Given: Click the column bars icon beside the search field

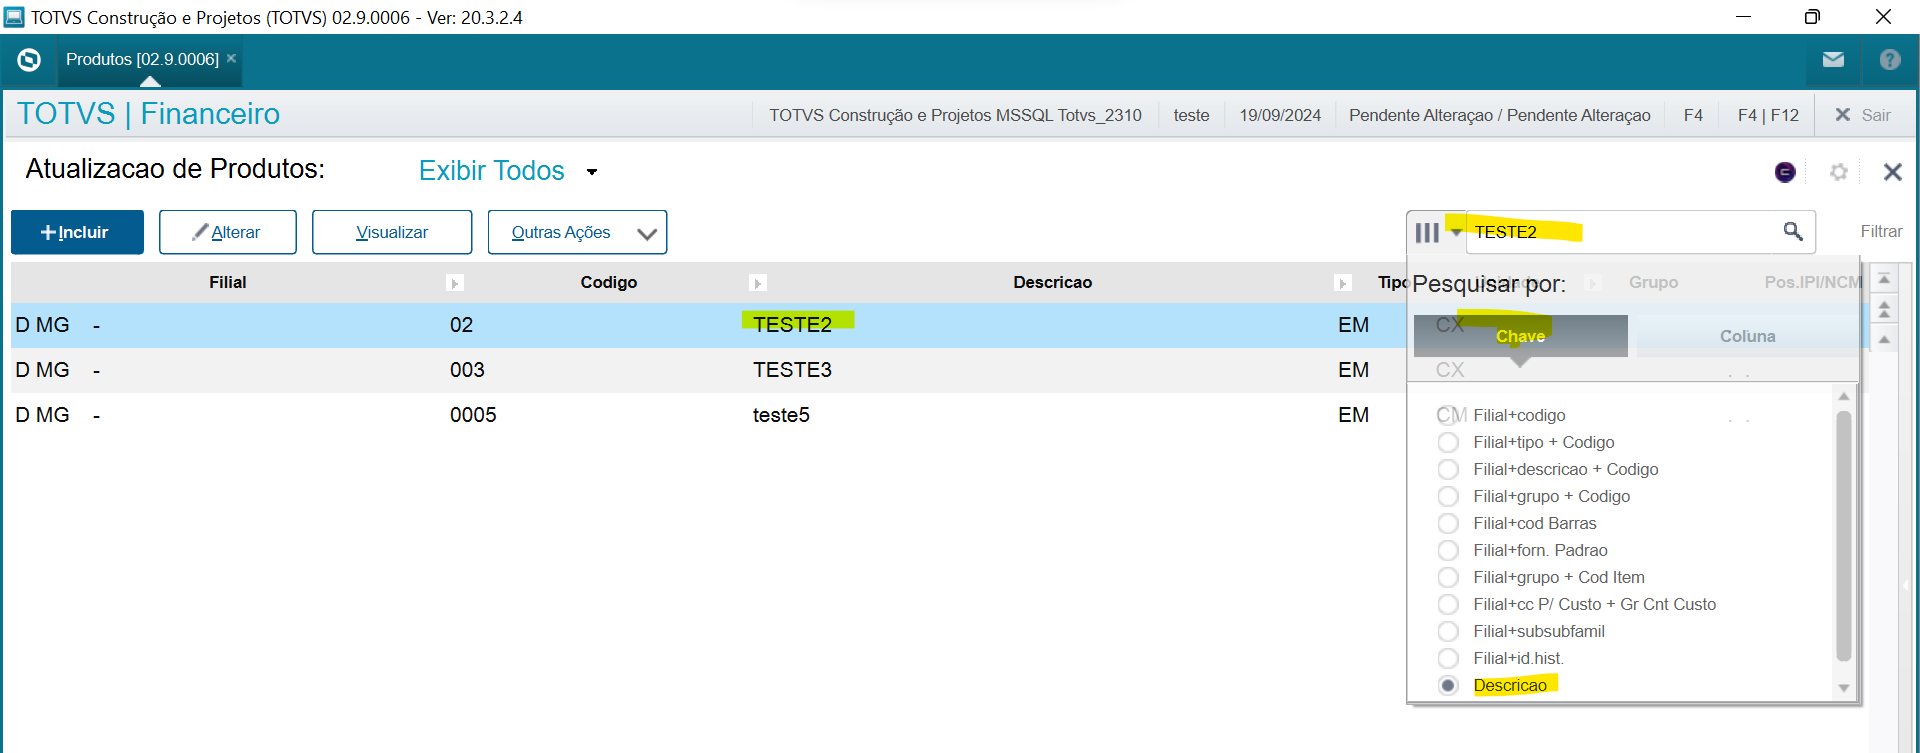Looking at the screenshot, I should [1427, 232].
